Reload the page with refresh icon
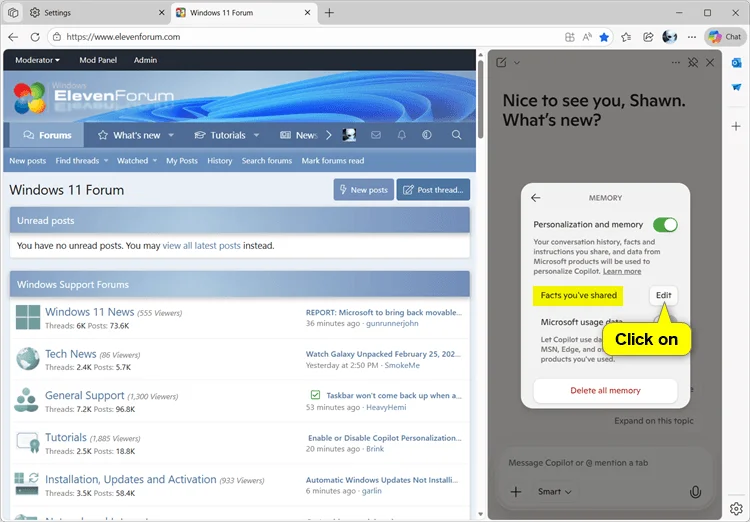This screenshot has height=522, width=750. tap(35, 37)
